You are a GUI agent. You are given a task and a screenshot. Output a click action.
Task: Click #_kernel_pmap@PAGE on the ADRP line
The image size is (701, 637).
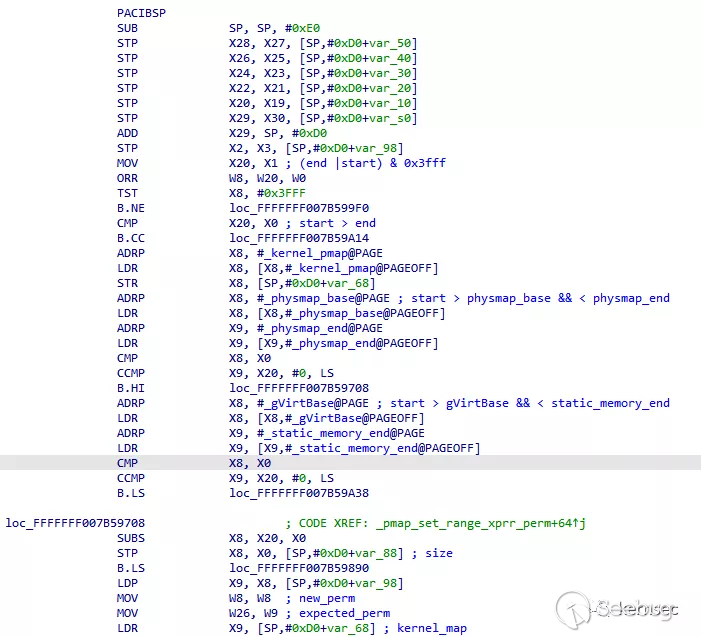click(320, 253)
